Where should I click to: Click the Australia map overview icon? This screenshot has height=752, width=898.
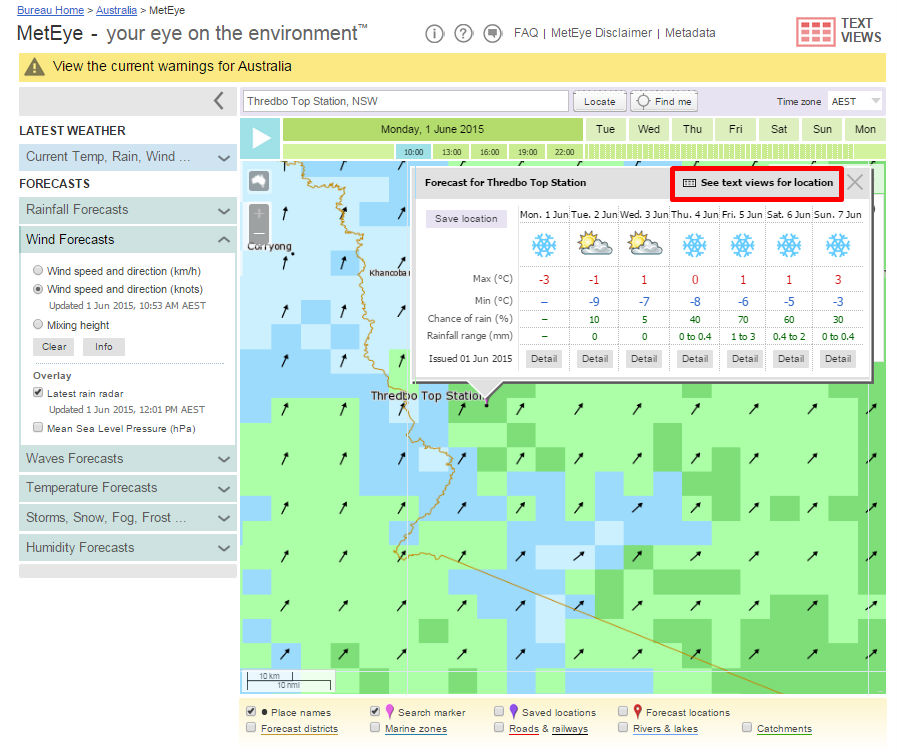[259, 181]
